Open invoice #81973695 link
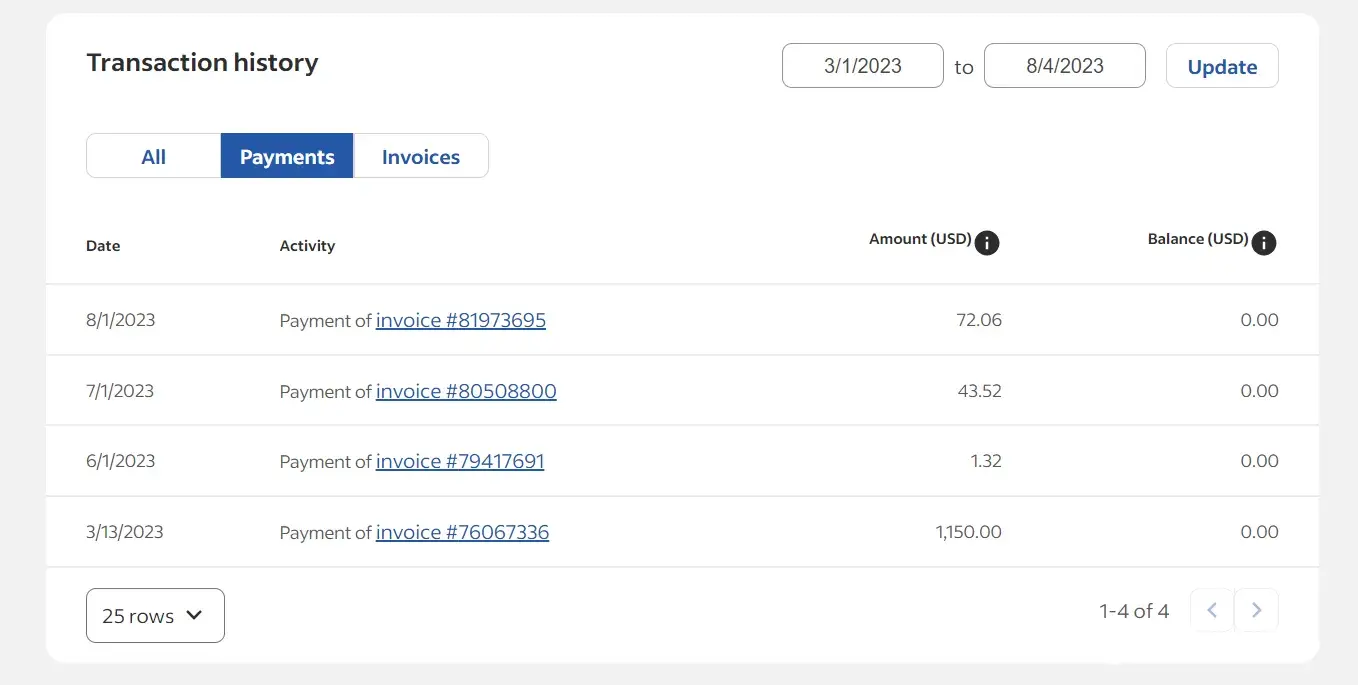Viewport: 1358px width, 685px height. [460, 320]
